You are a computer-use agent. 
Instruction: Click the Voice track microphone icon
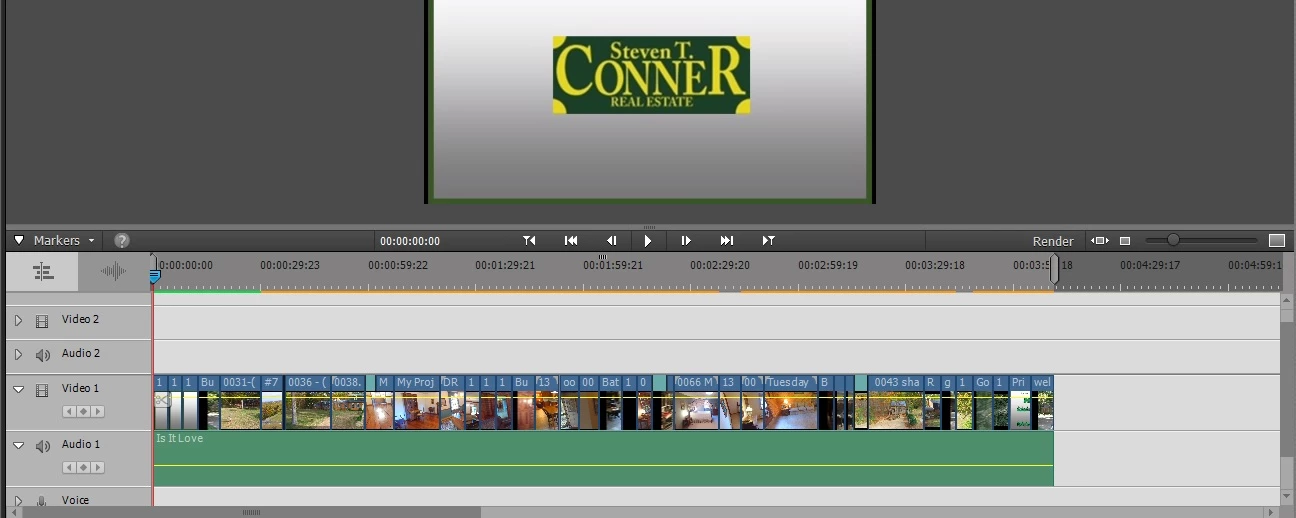[42, 502]
